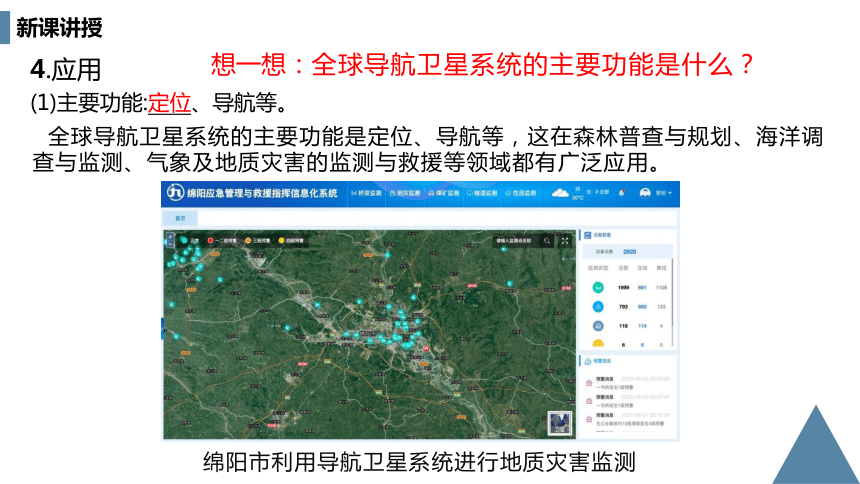860x484 pixels.
Task: Click the user avatar in header
Action: coord(645,193)
